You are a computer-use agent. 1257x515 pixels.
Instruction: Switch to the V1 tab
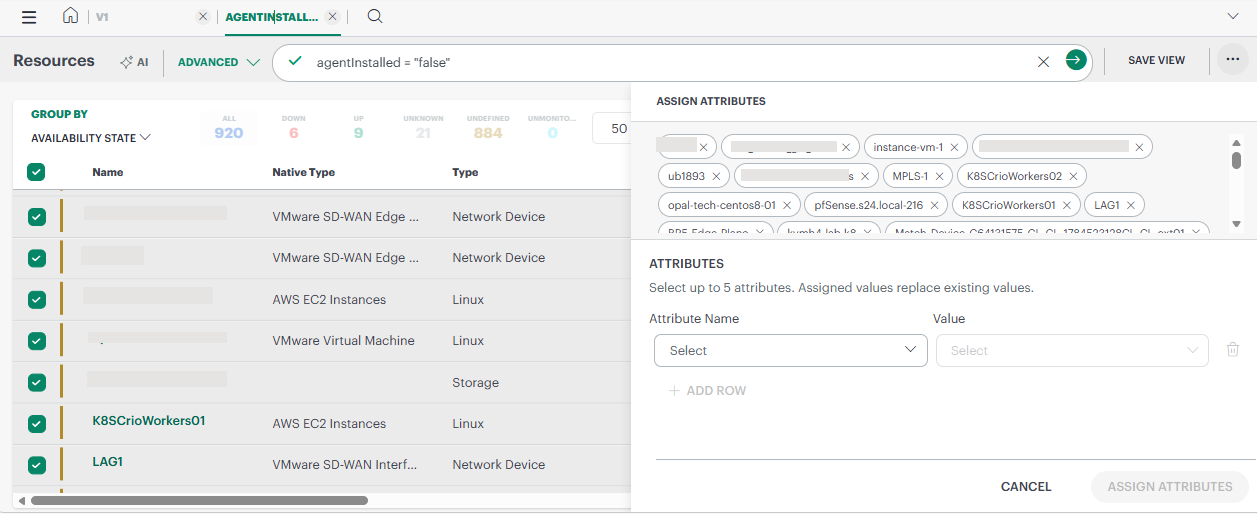(x=102, y=17)
